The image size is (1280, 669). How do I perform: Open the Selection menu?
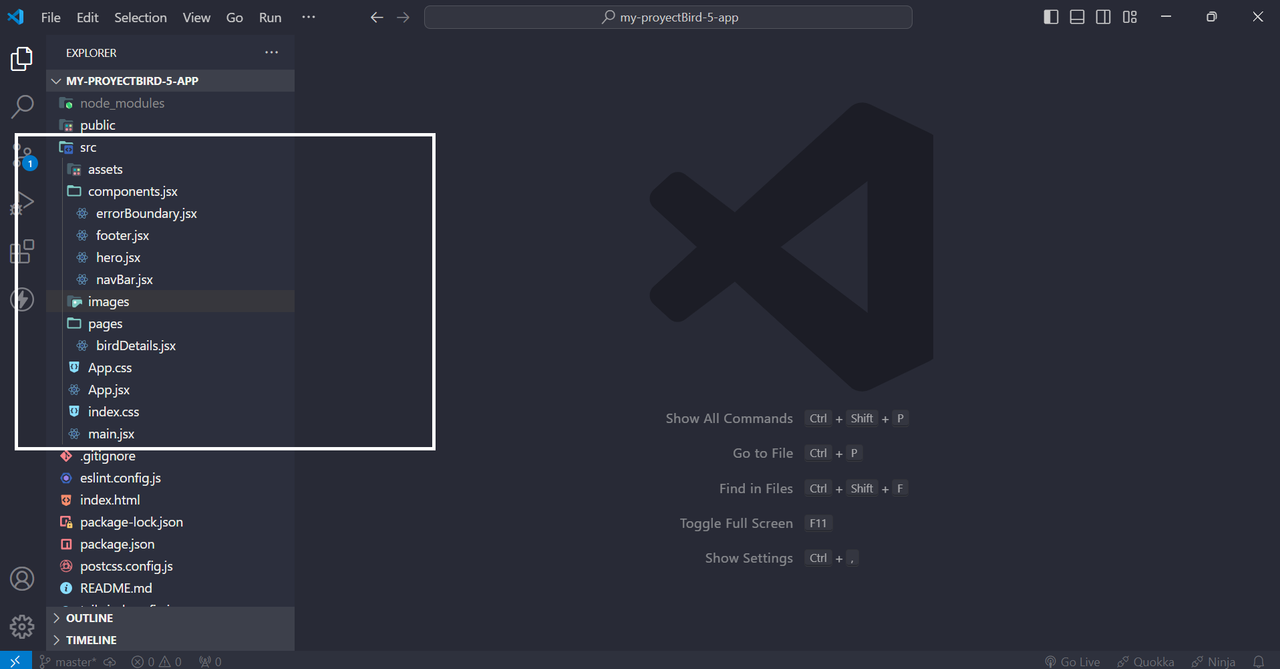coord(140,17)
